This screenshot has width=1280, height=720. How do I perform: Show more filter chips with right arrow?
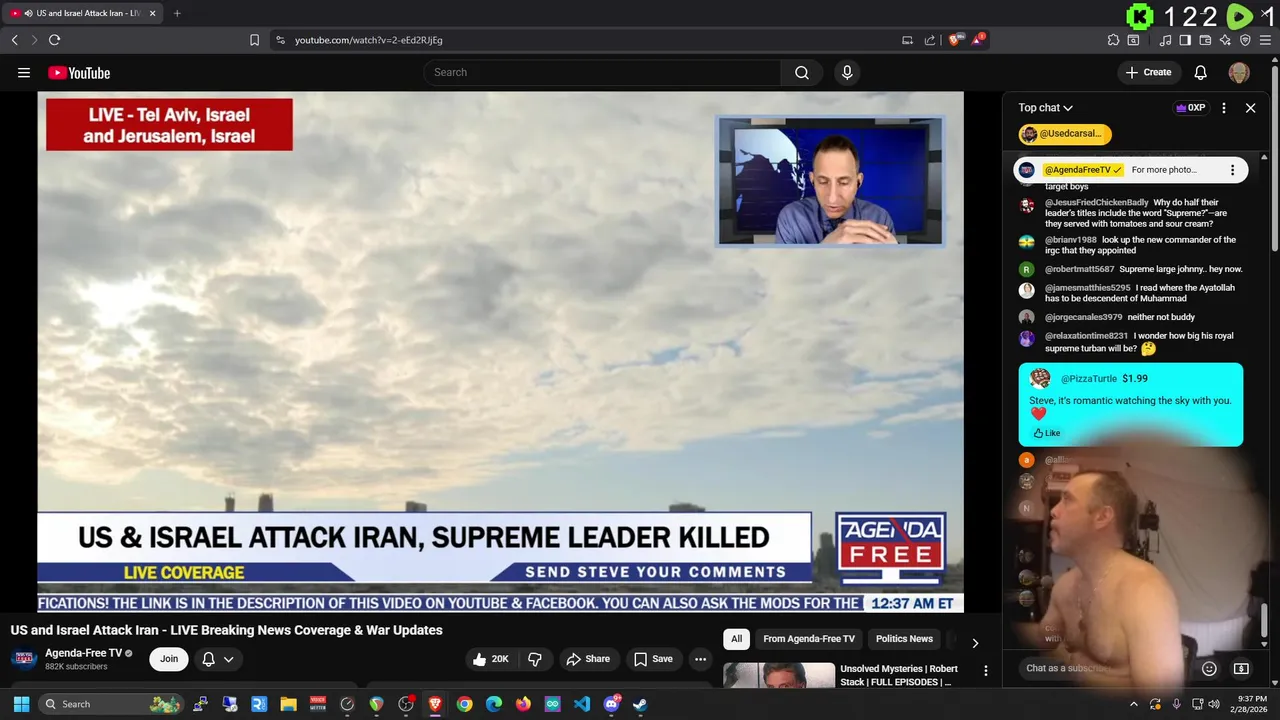coord(975,643)
